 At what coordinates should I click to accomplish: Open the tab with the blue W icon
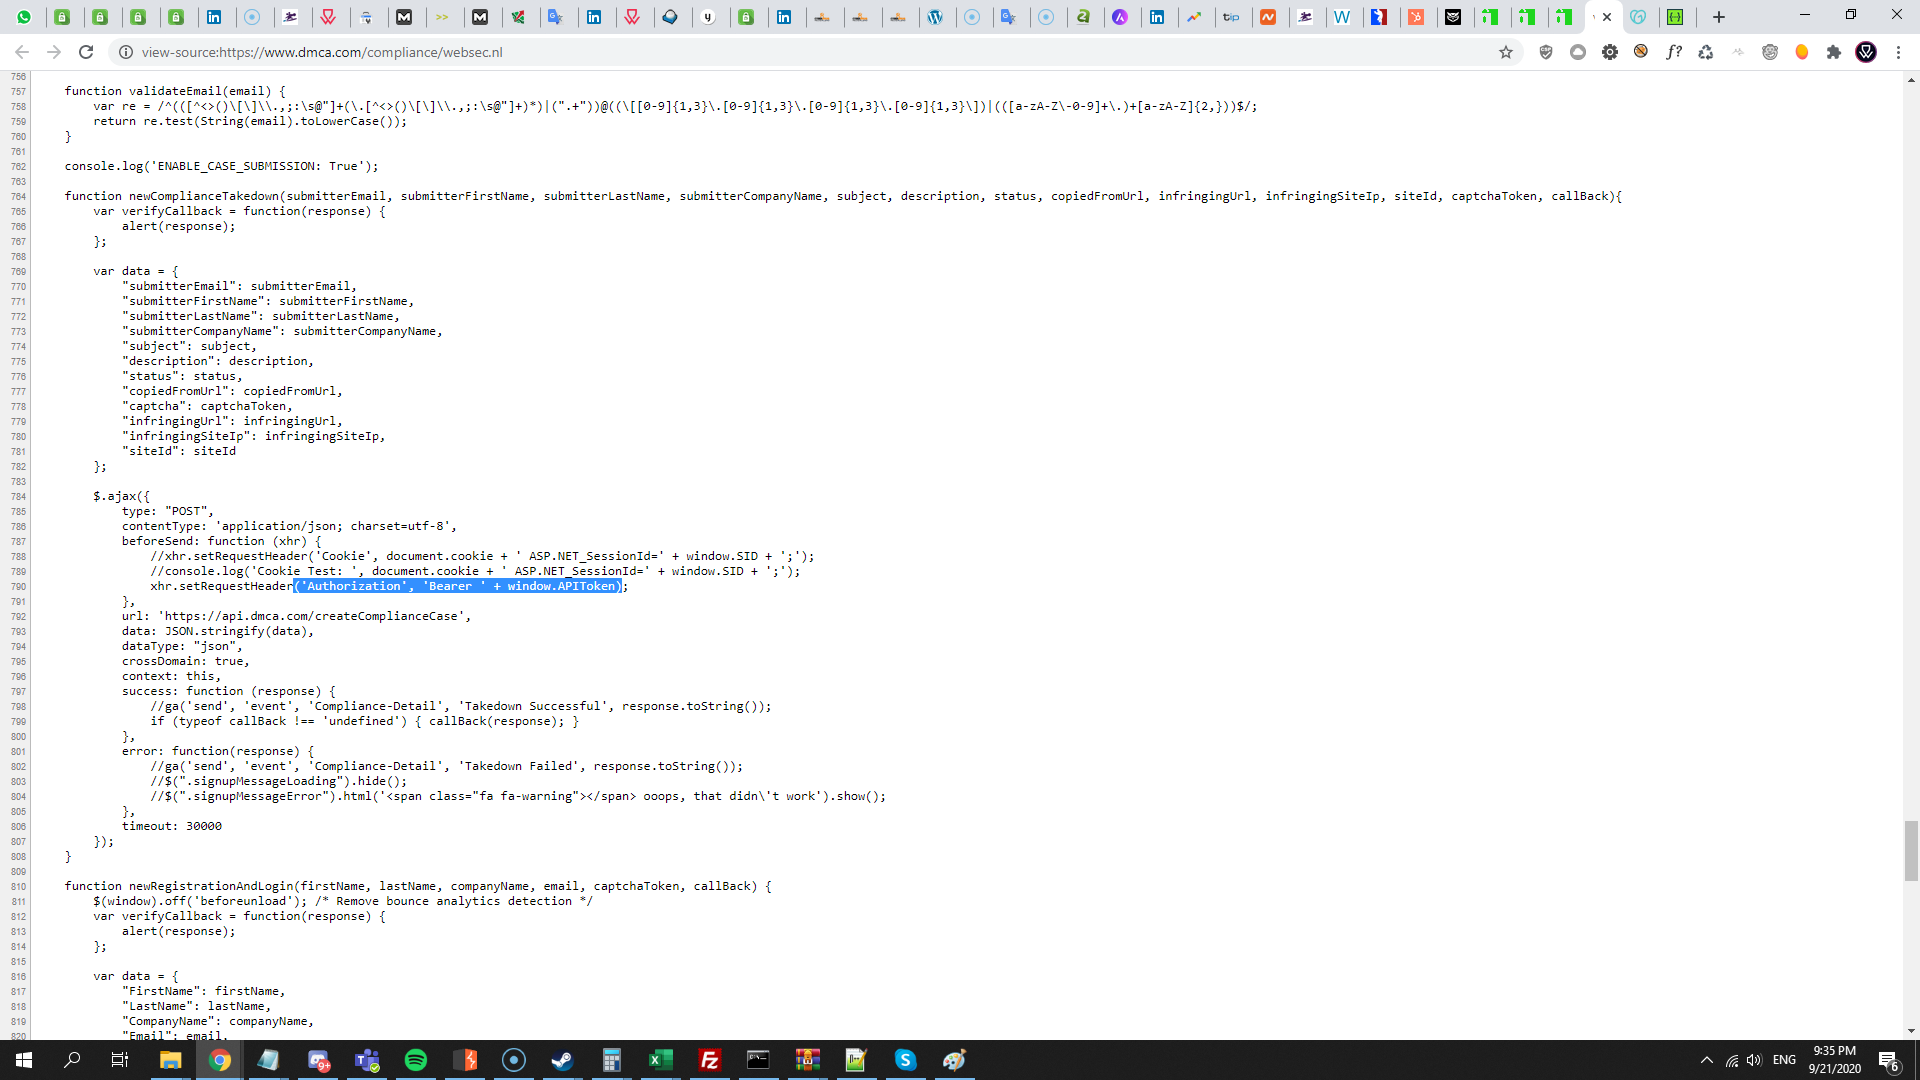[x=1342, y=17]
